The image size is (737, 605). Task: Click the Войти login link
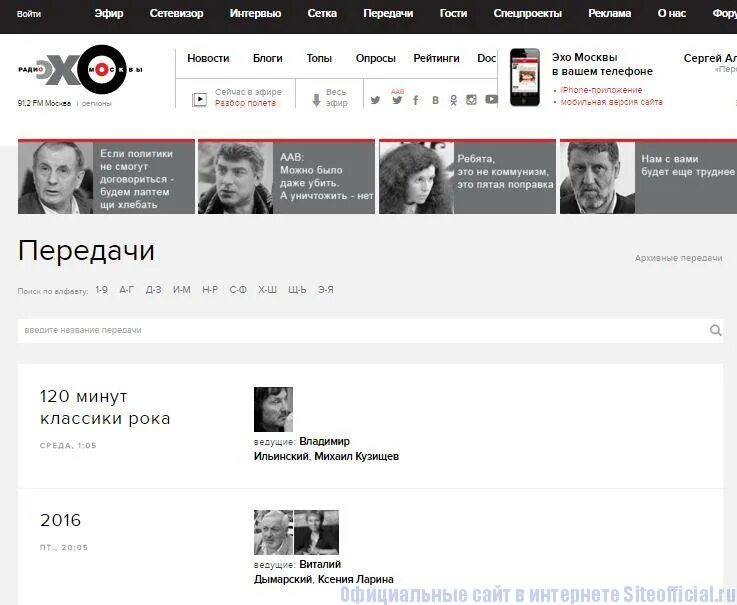coord(29,14)
